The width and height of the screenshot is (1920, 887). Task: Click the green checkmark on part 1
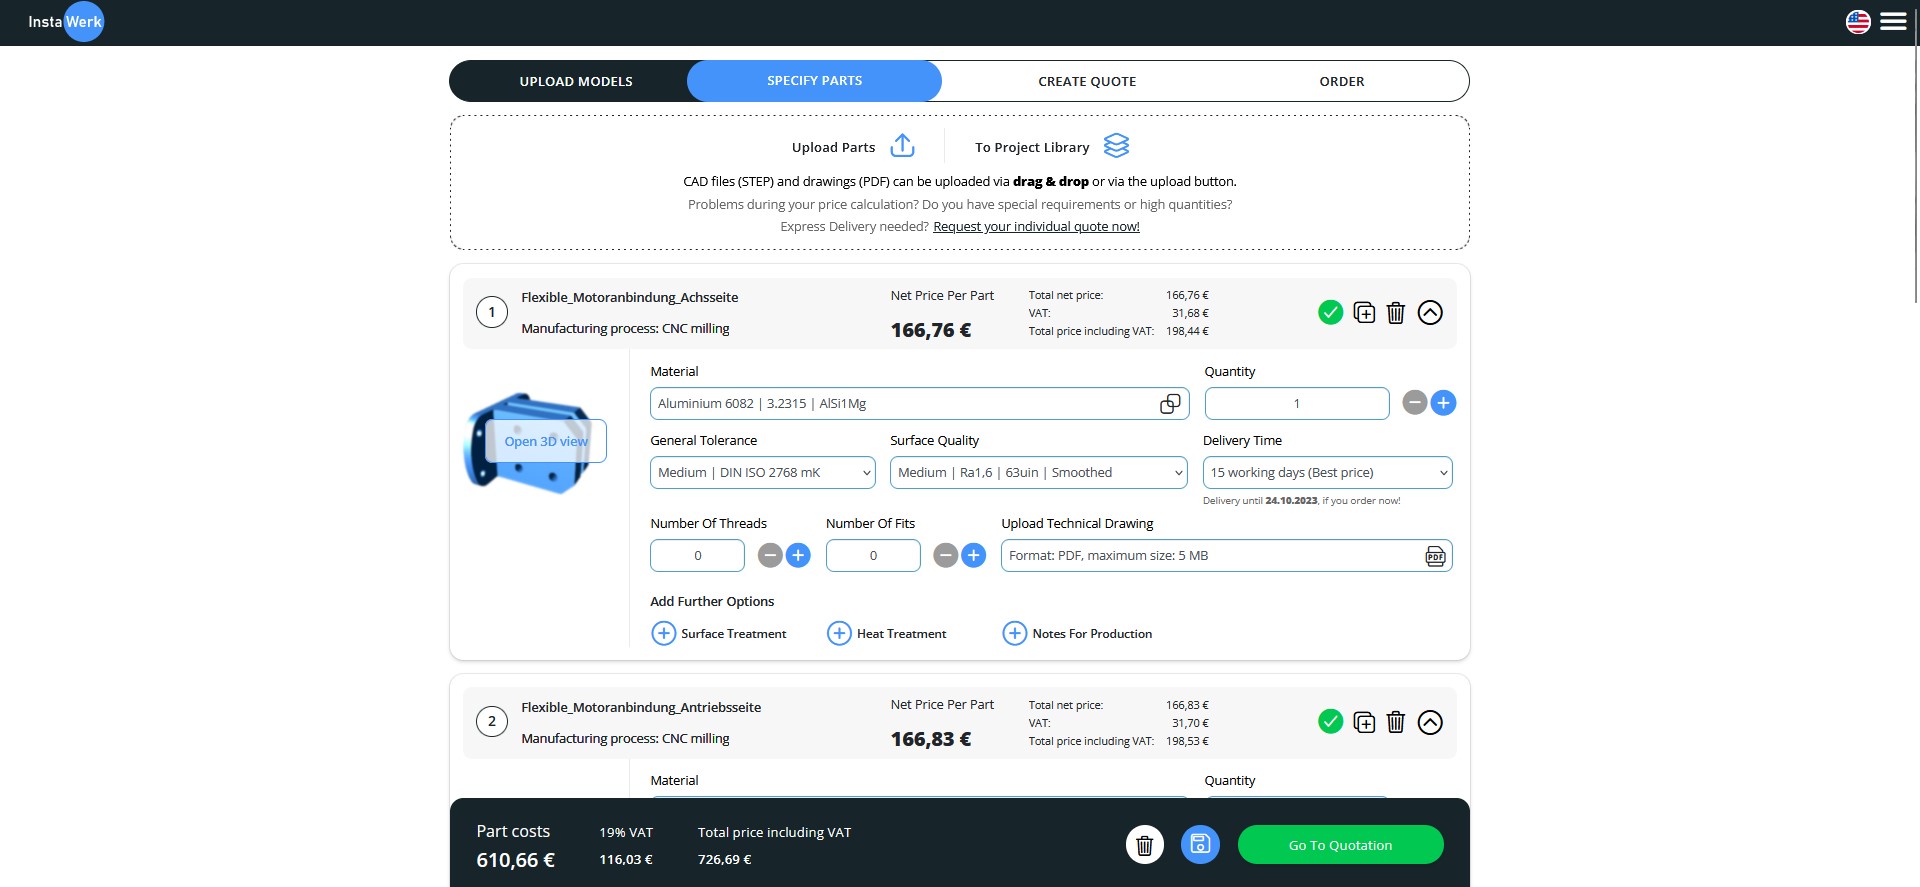(x=1330, y=313)
